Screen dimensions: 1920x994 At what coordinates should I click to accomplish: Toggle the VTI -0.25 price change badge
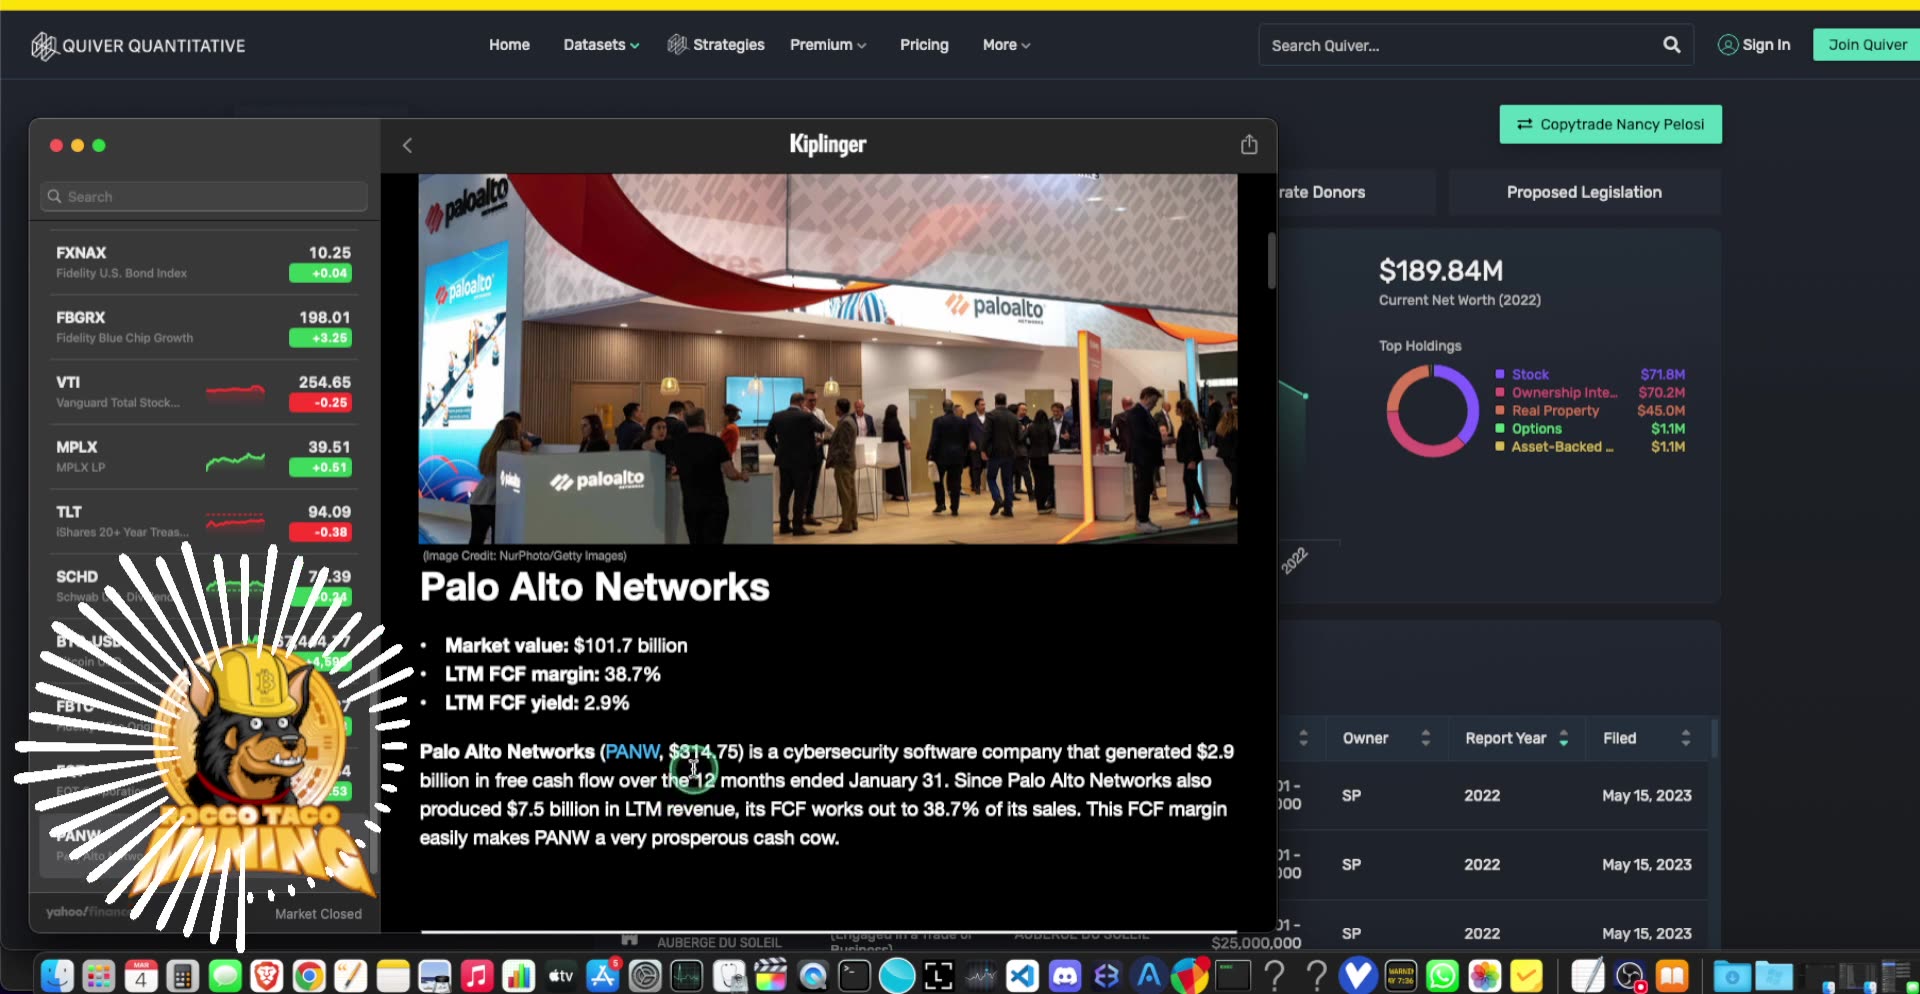pyautogui.click(x=320, y=403)
